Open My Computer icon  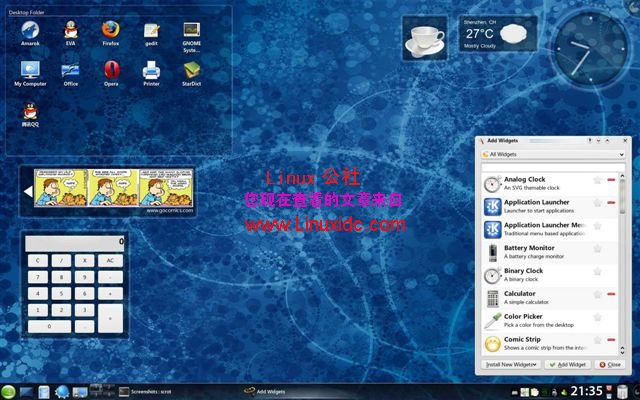coord(30,73)
